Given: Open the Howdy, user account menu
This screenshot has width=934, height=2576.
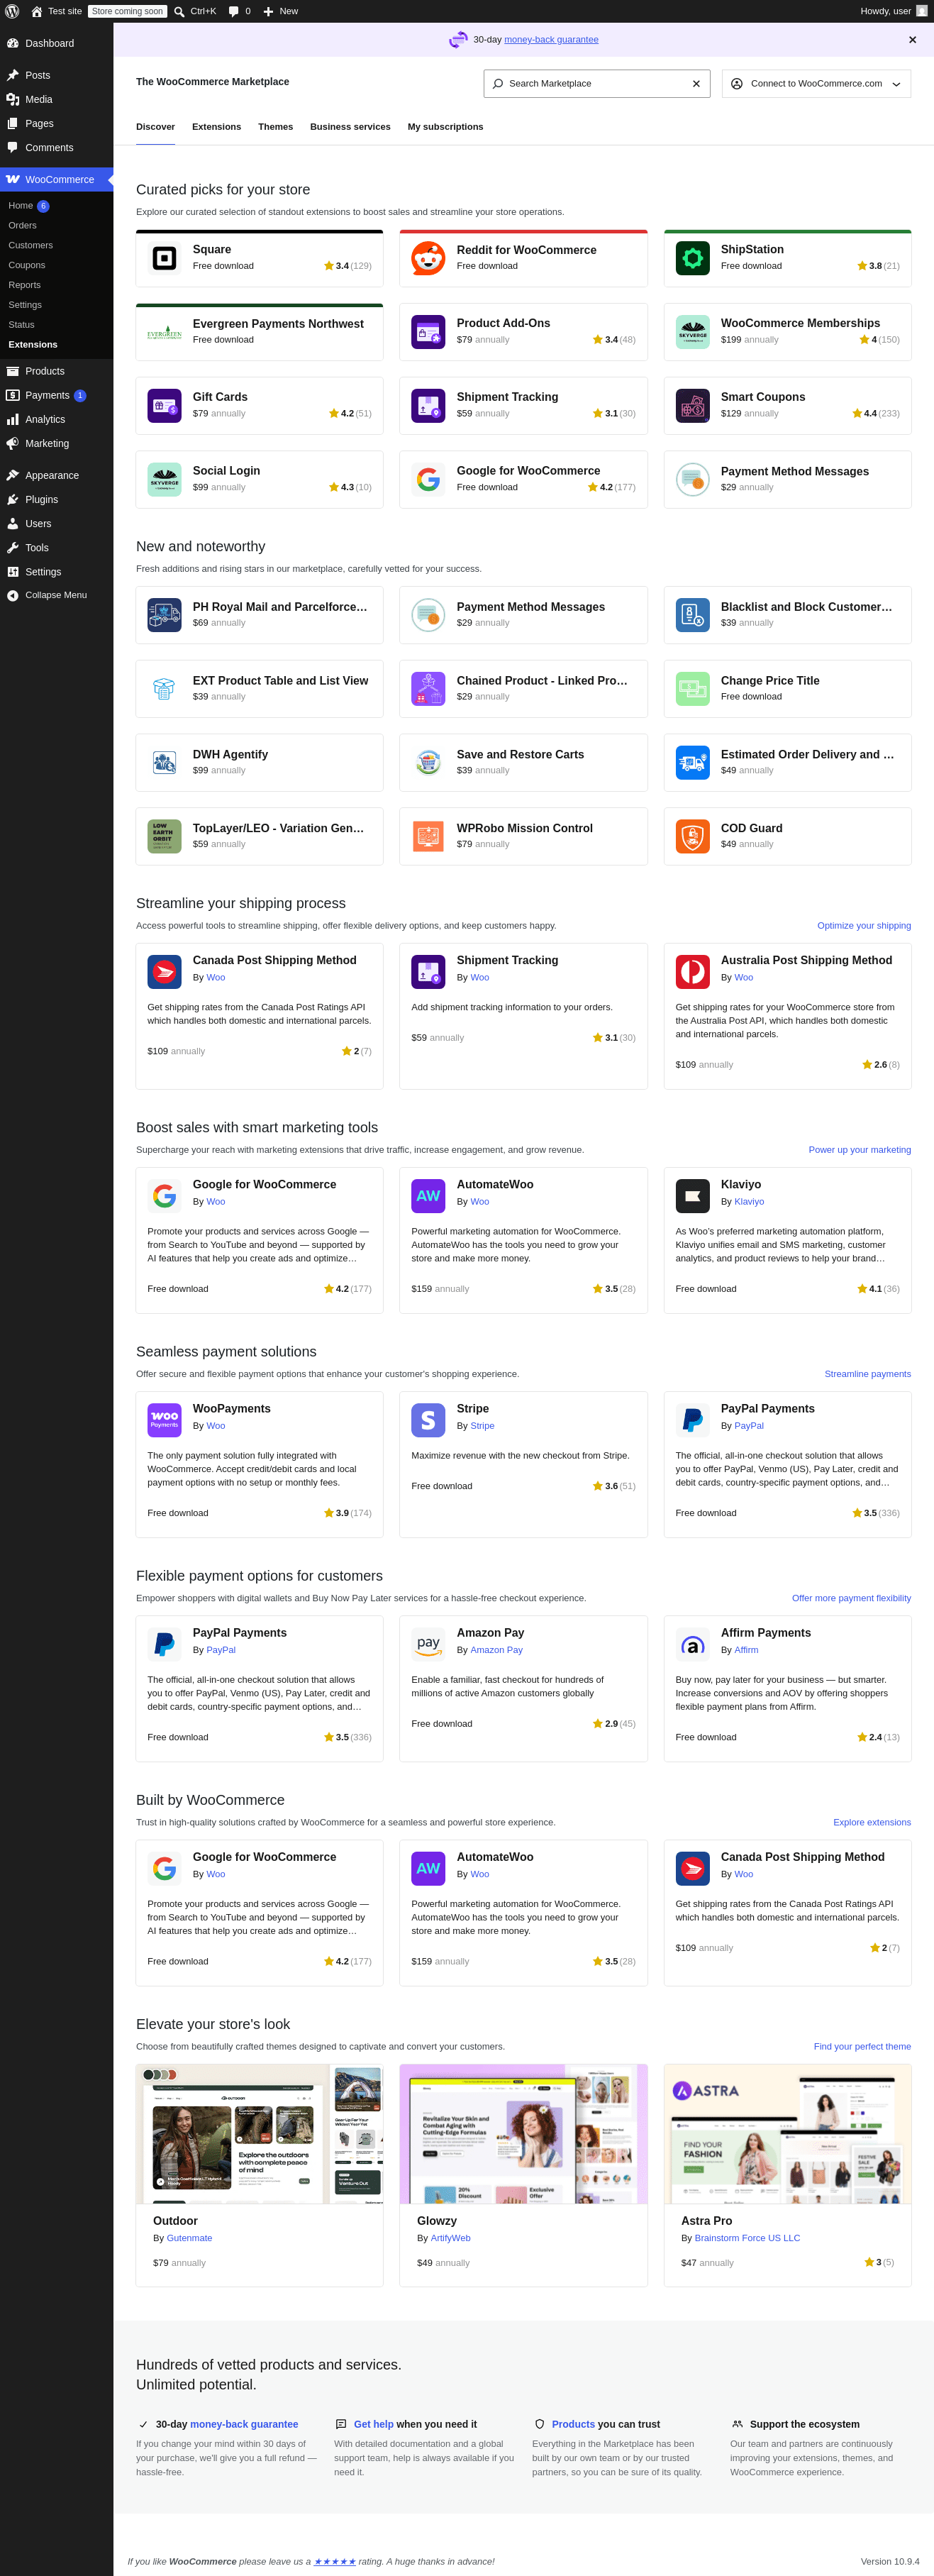Looking at the screenshot, I should (x=893, y=11).
